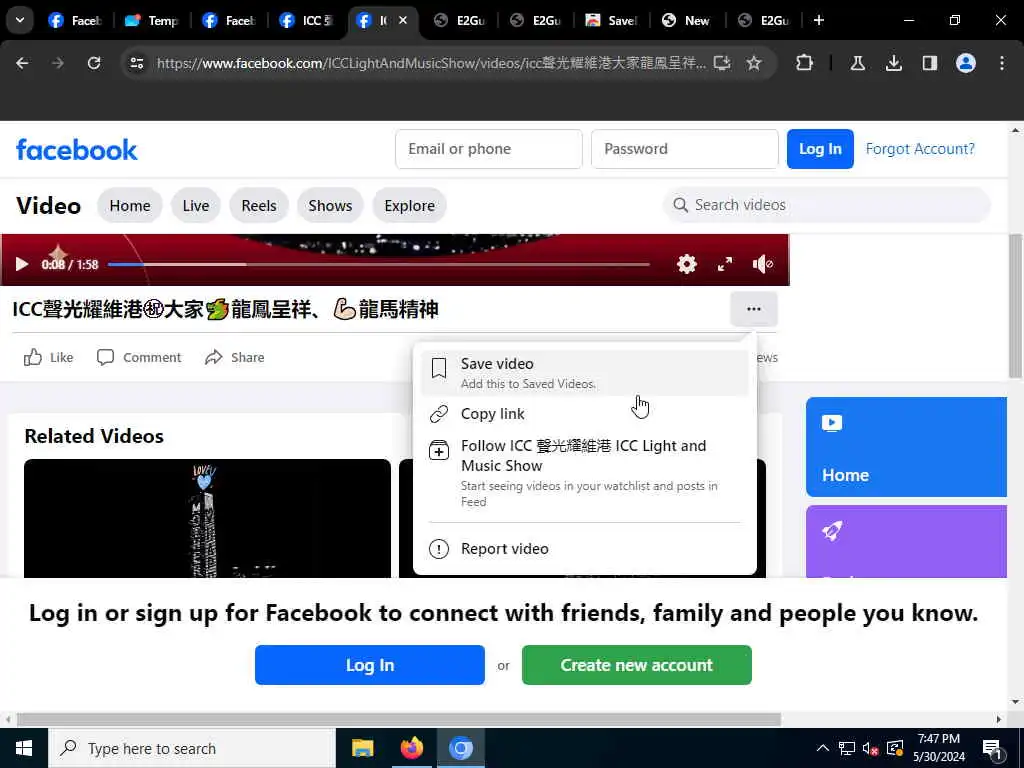Viewport: 1024px width, 768px height.
Task: Click the large blue Log In button
Action: click(x=370, y=665)
